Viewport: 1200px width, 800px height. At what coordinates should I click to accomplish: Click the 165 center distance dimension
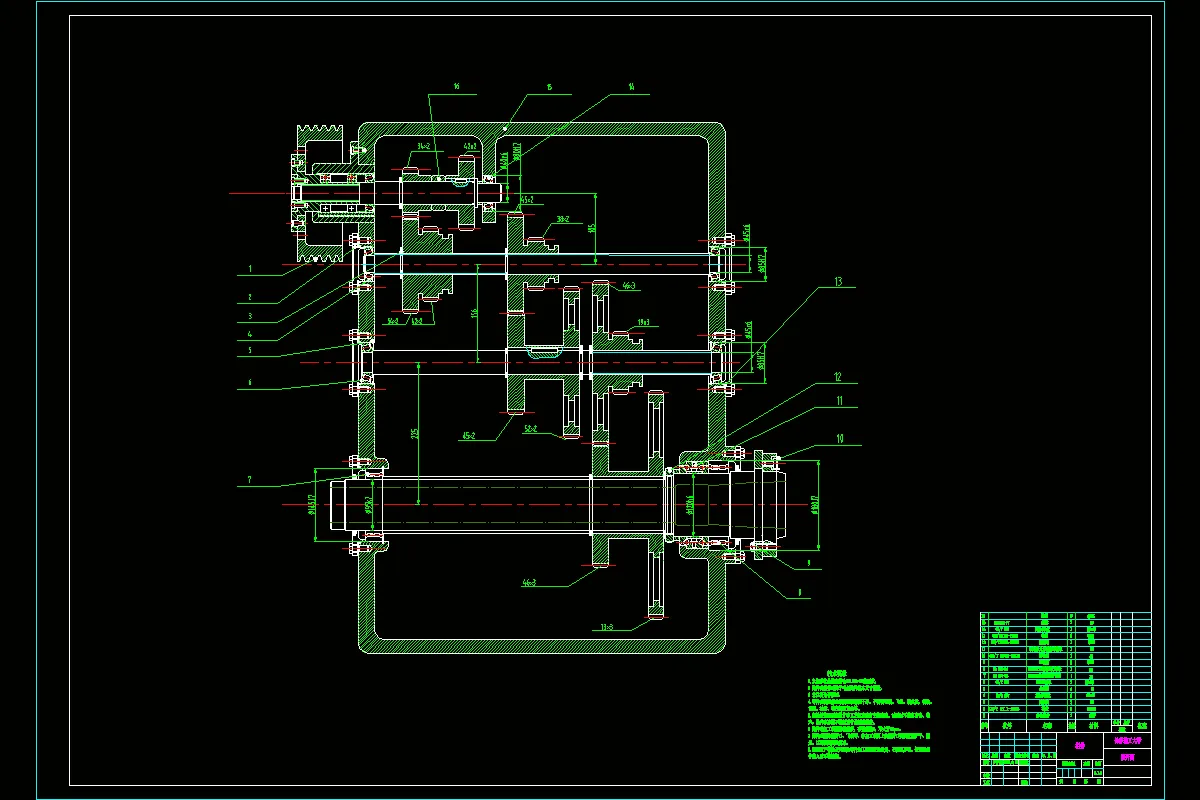click(x=591, y=228)
